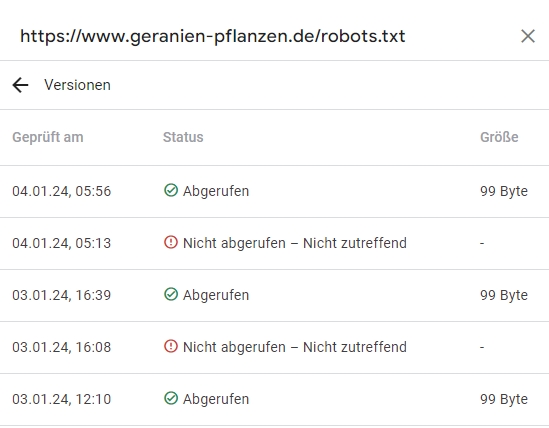The image size is (549, 428).
Task: Open the version checked 04.01.24, 05:13
Action: click(274, 243)
